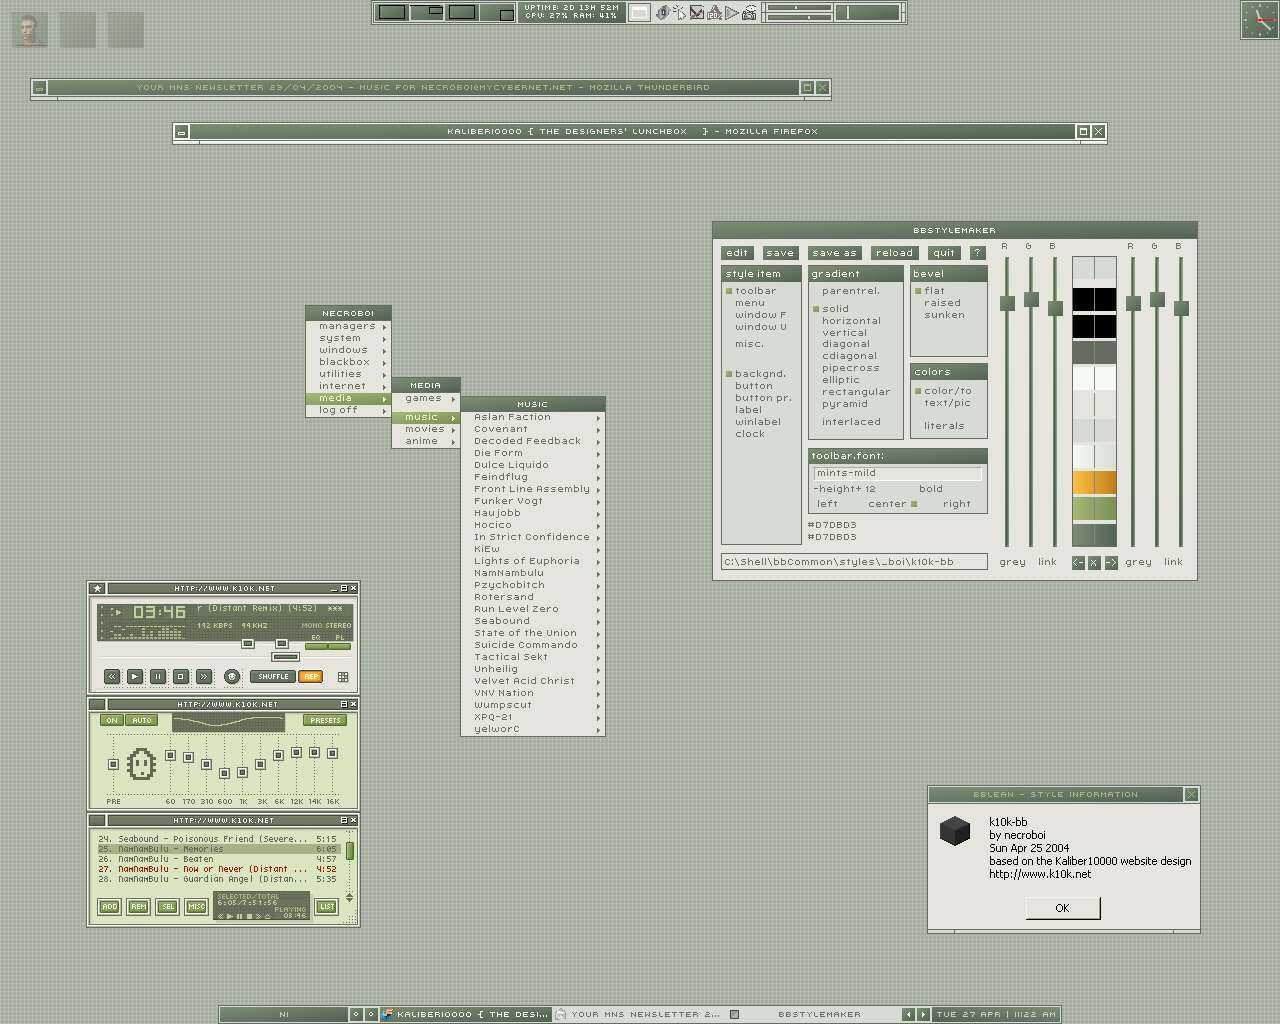Viewport: 1280px width, 1024px height.
Task: Turn off the equalizer ON button
Action: point(112,720)
